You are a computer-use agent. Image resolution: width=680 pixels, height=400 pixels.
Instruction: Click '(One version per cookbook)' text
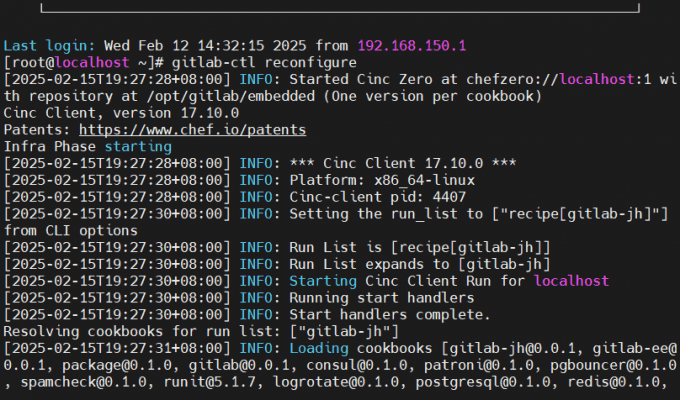(432, 96)
